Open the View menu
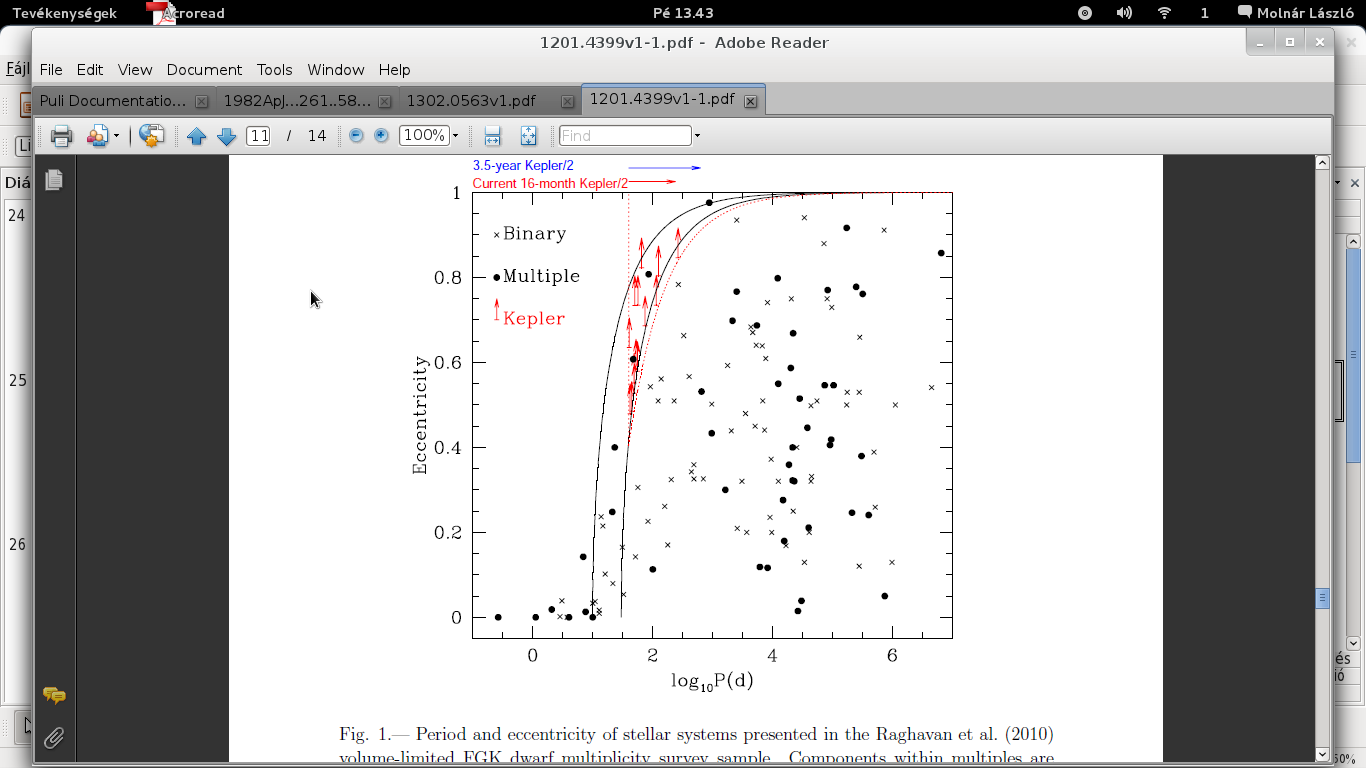This screenshot has height=768, width=1366. tap(135, 70)
